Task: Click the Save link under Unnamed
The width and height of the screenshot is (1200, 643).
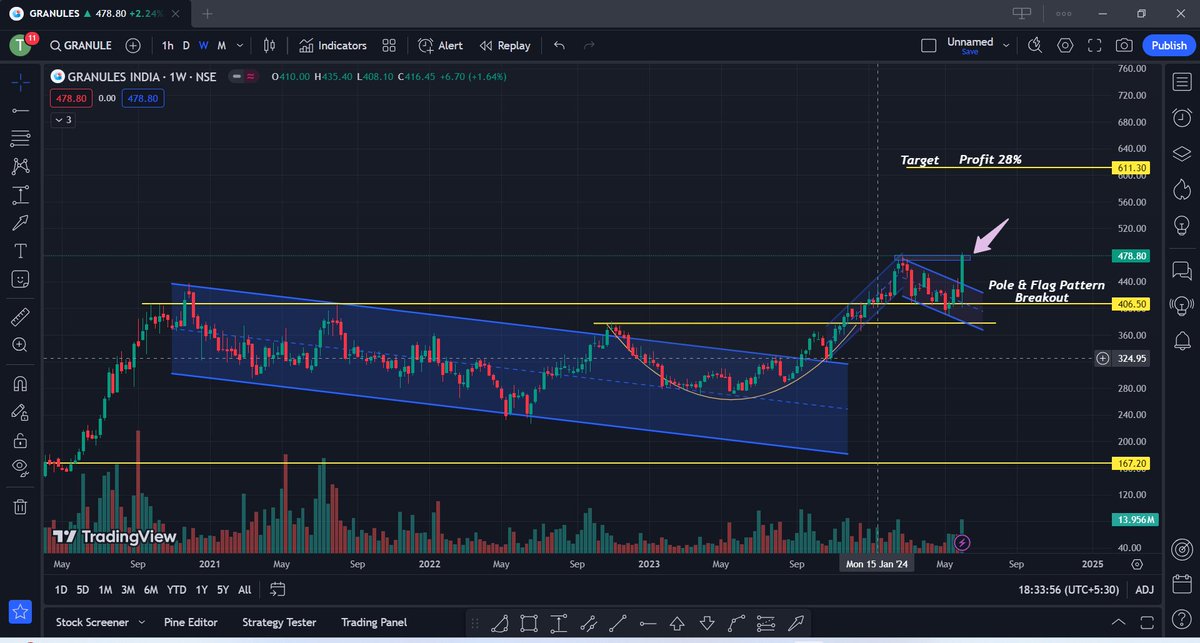Action: [970, 52]
